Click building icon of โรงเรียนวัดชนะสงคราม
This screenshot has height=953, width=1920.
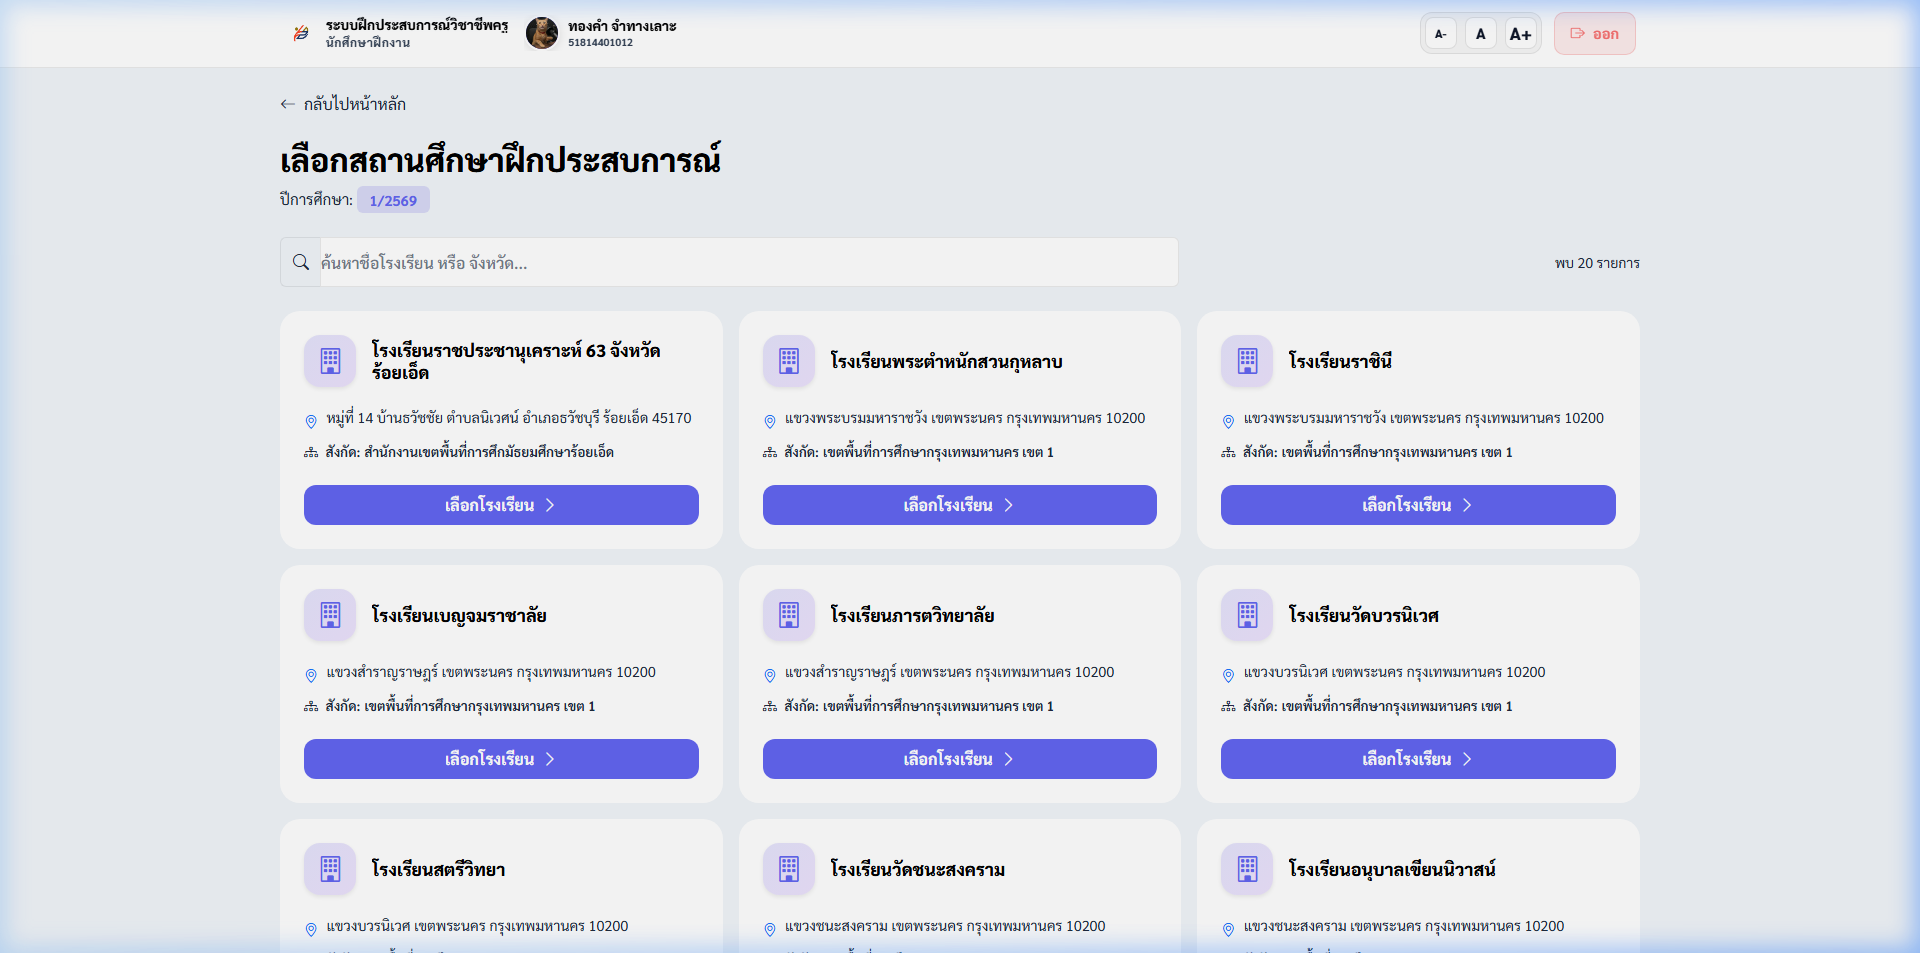coord(789,869)
